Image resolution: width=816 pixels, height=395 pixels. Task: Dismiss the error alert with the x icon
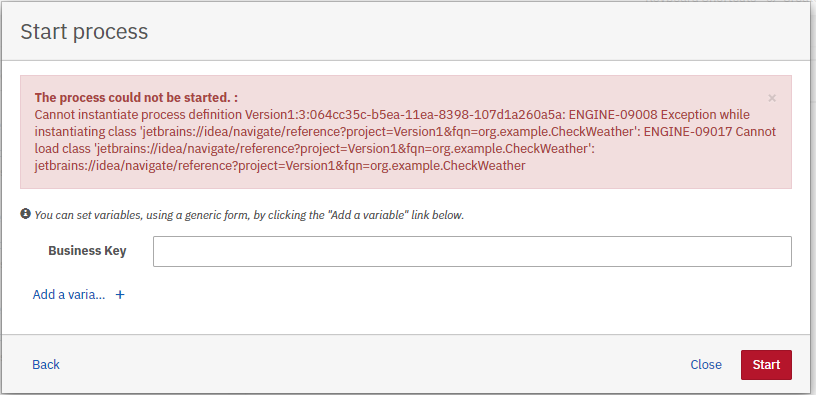(772, 98)
